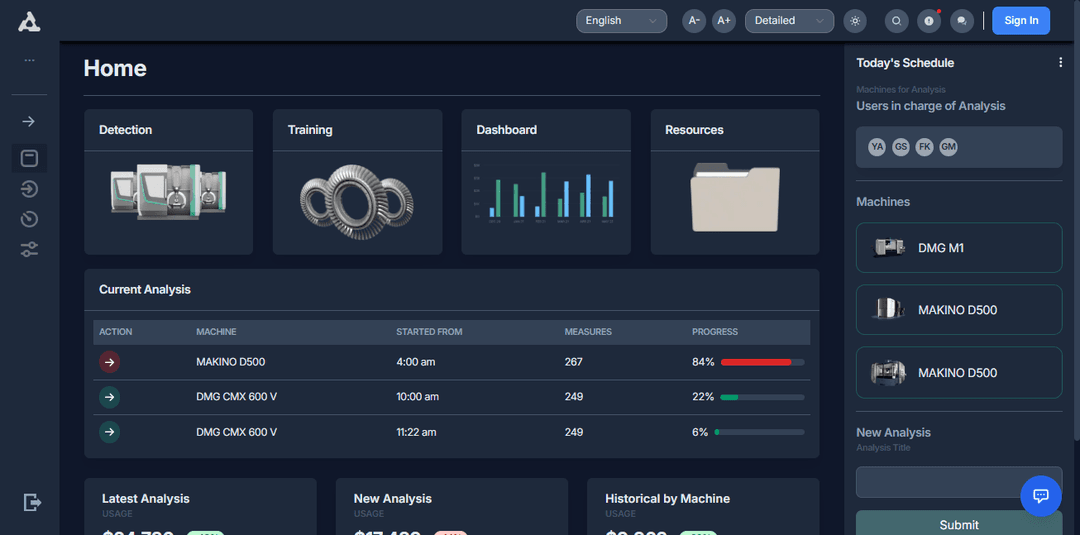This screenshot has height=535, width=1080.
Task: Click 10:00 am row action arrow
Action: (110, 397)
